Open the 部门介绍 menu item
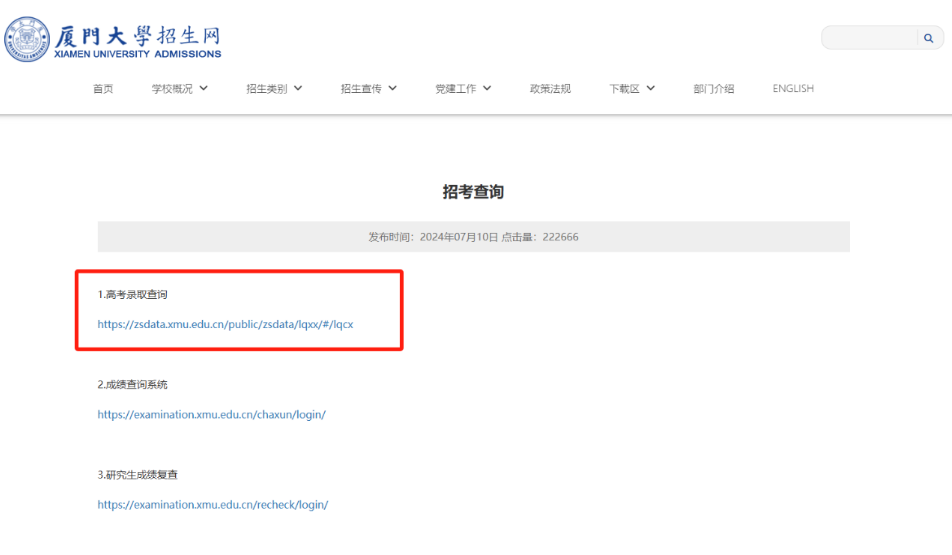Image resolution: width=952 pixels, height=555 pixels. point(714,89)
